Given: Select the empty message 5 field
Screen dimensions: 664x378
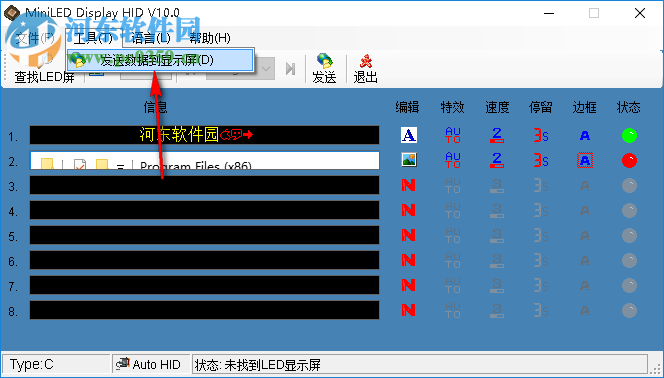Looking at the screenshot, I should pos(205,235).
